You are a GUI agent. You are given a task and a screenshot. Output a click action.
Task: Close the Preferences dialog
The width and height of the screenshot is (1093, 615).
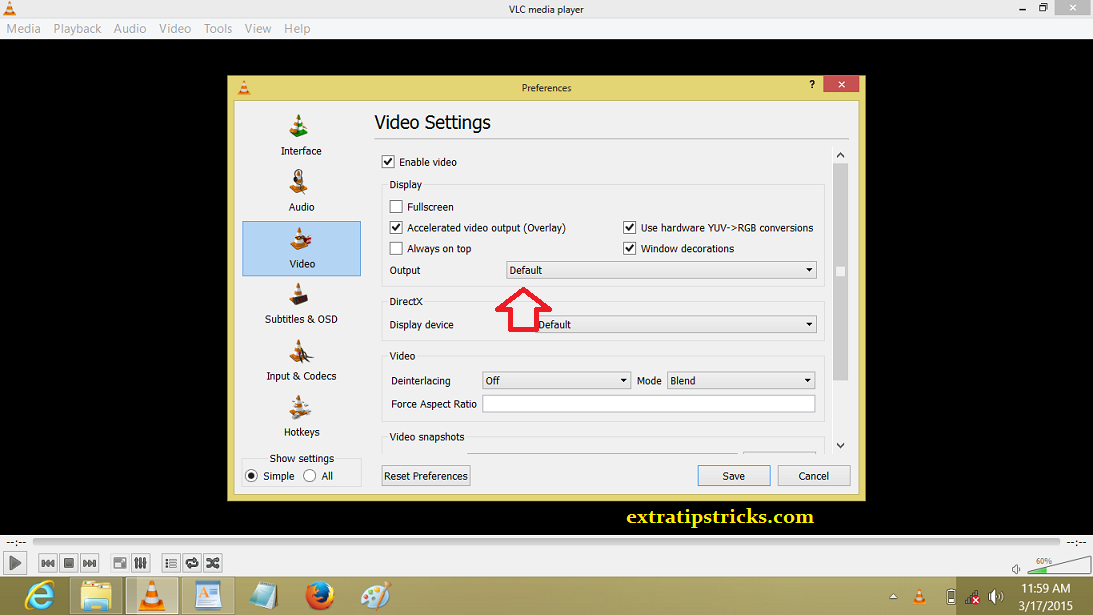[x=841, y=84]
